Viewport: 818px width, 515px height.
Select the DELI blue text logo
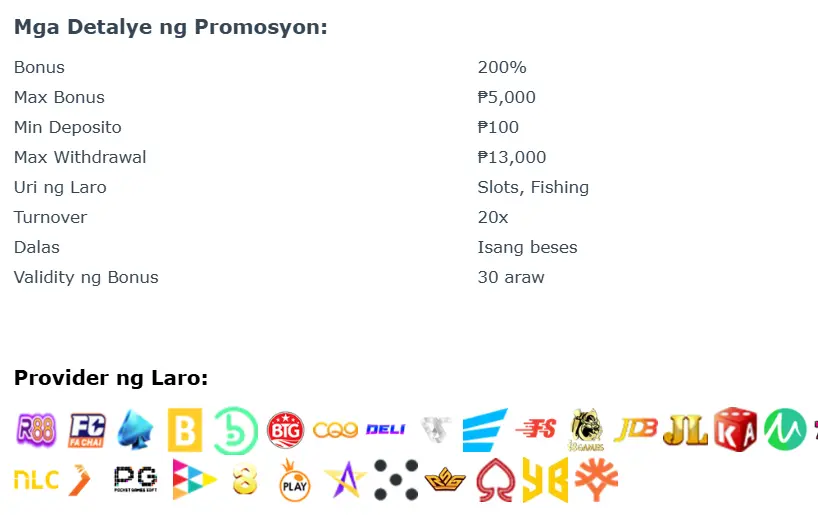[386, 429]
